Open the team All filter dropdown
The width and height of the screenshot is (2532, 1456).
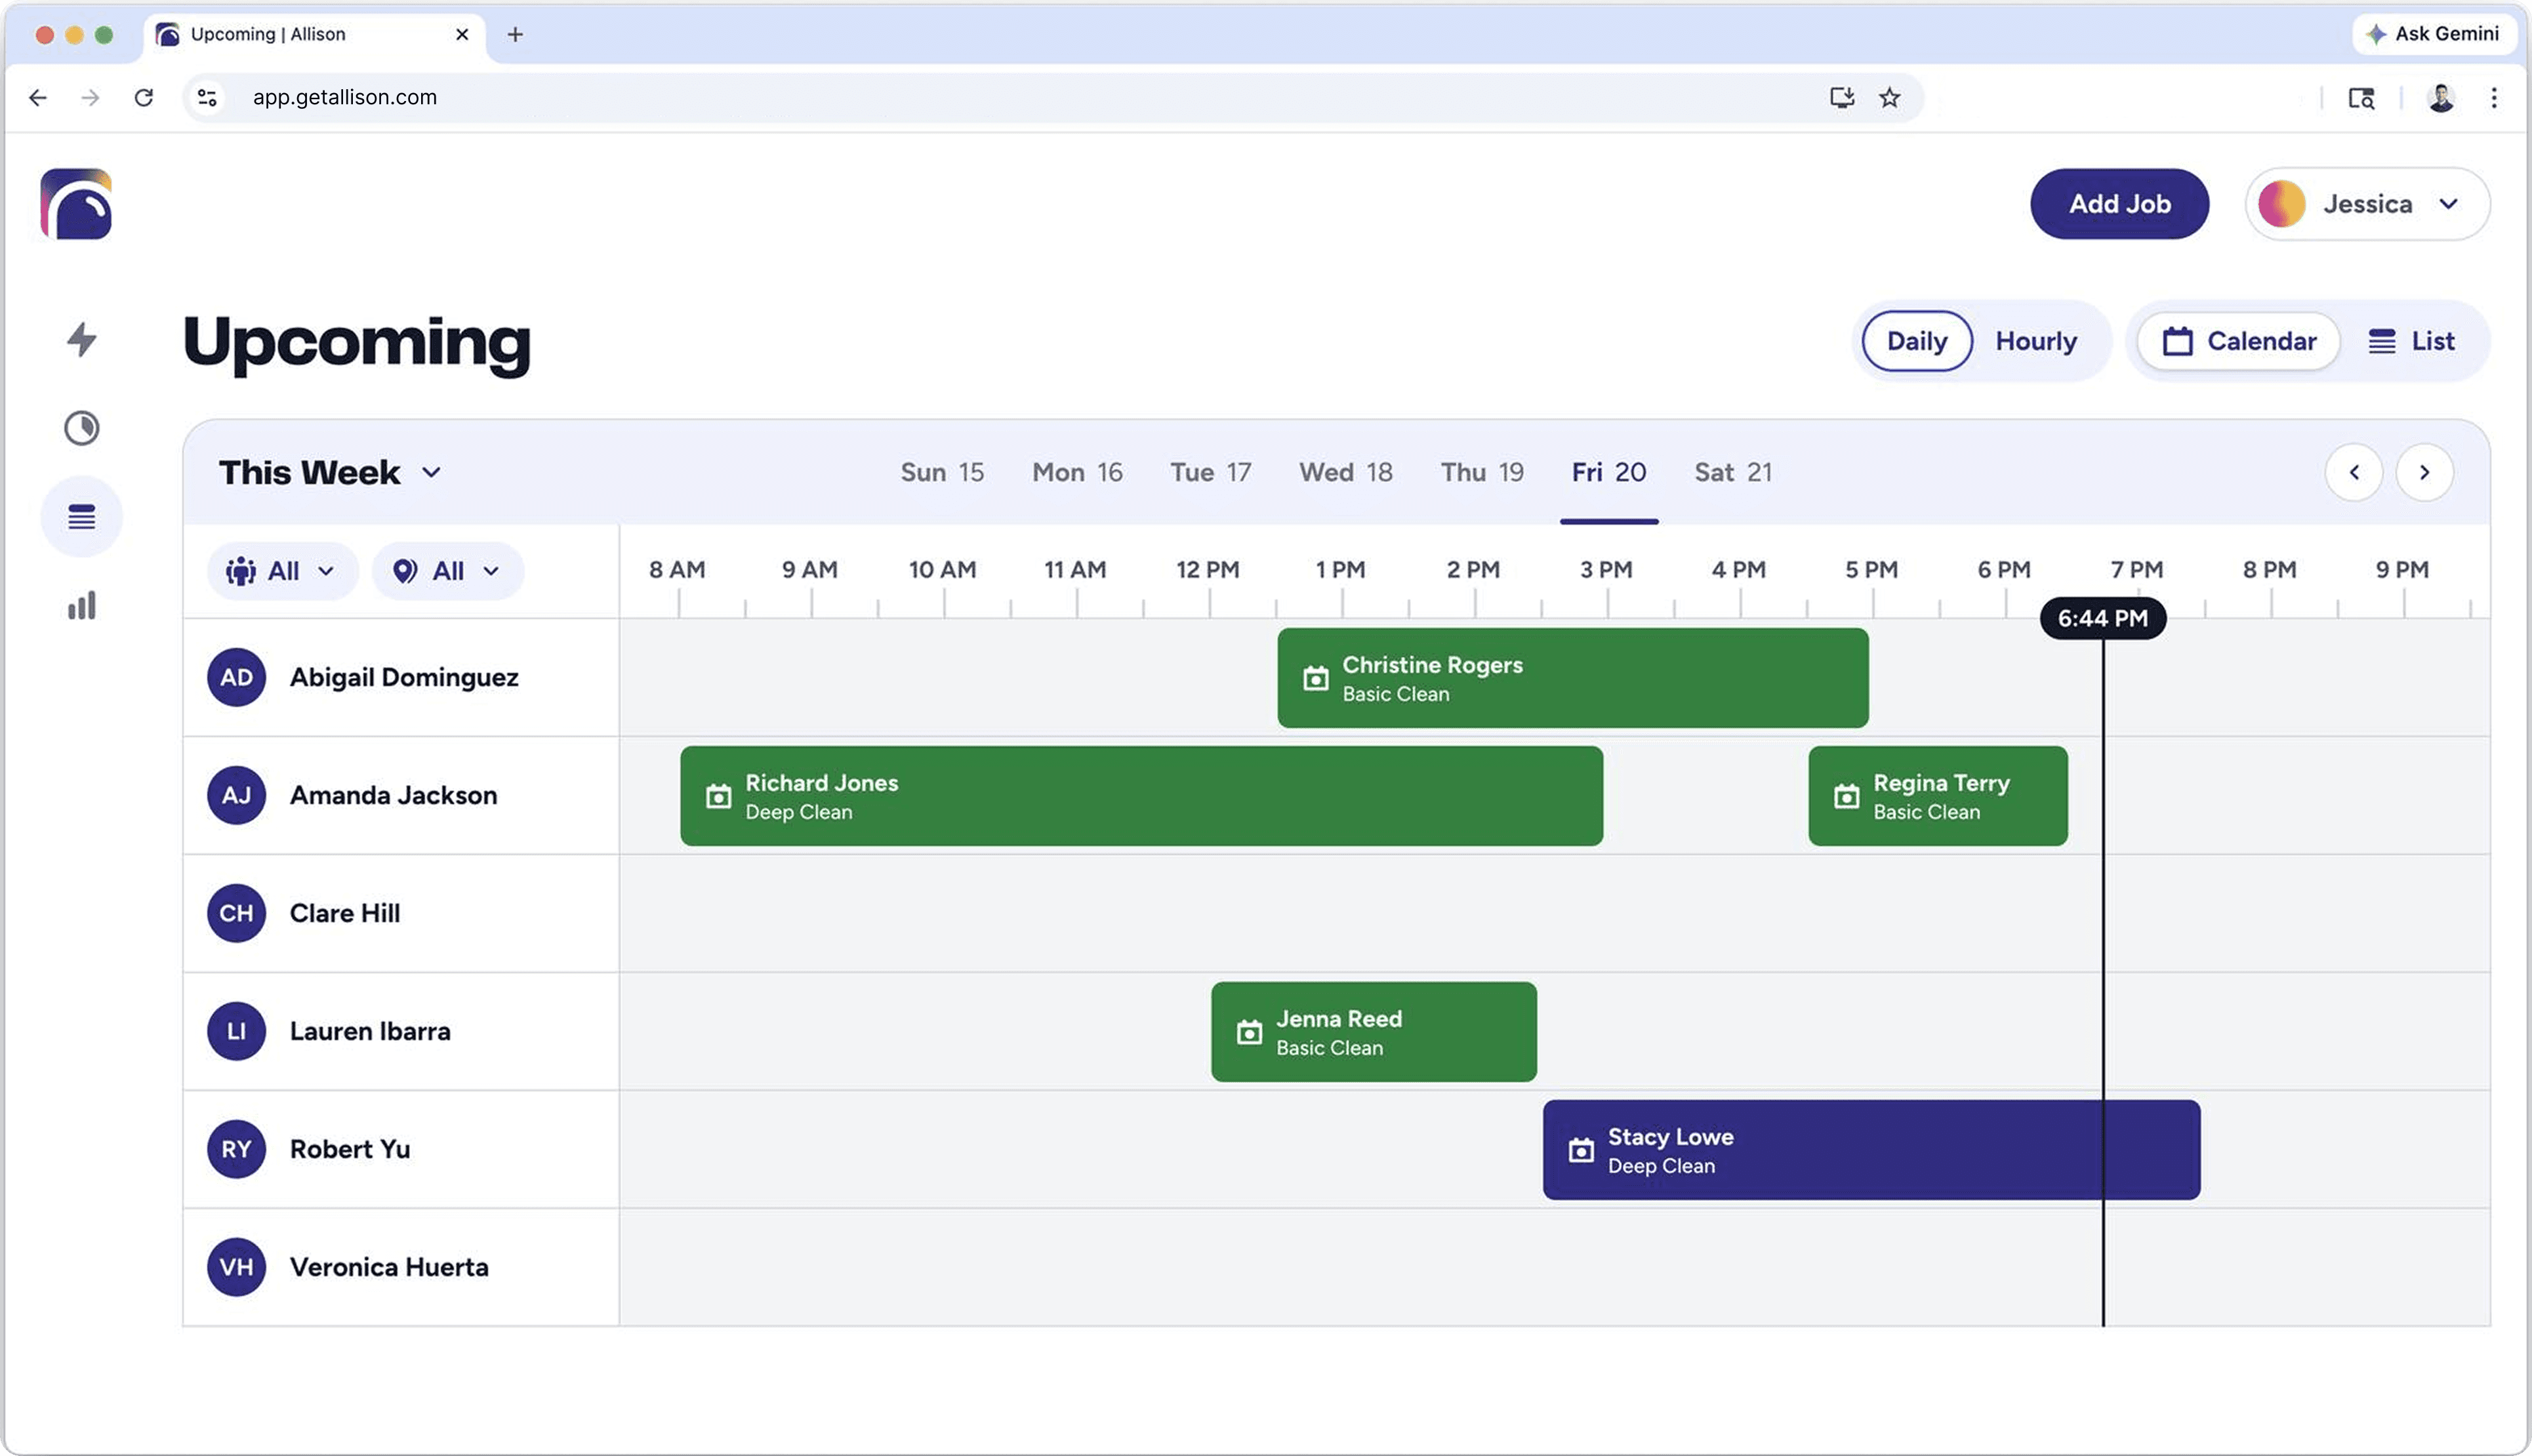(281, 571)
